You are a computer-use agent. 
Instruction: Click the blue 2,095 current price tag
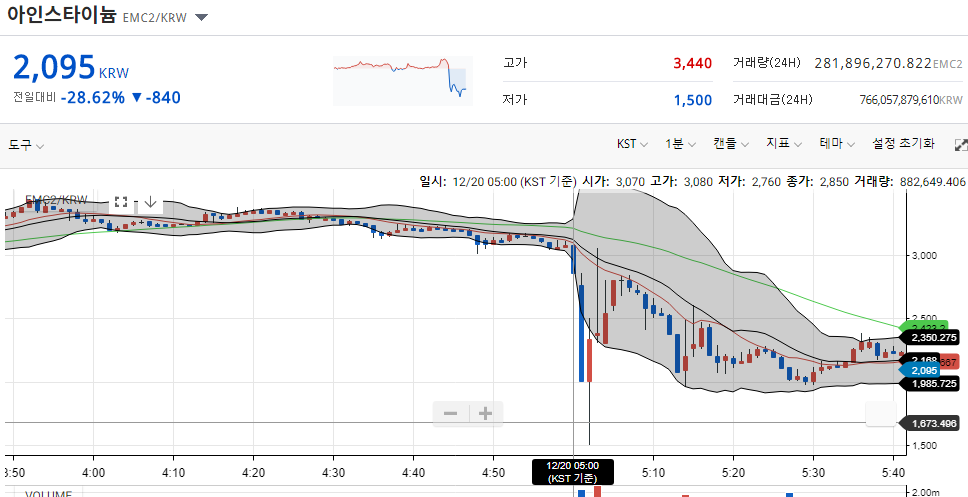click(x=920, y=370)
